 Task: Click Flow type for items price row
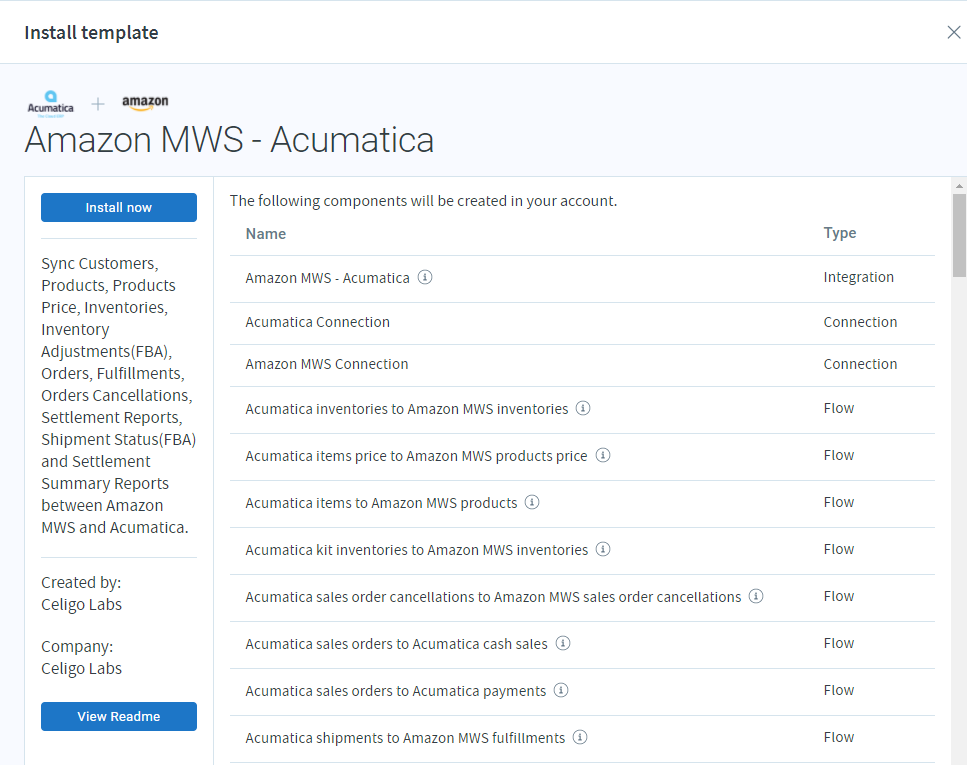(x=839, y=455)
